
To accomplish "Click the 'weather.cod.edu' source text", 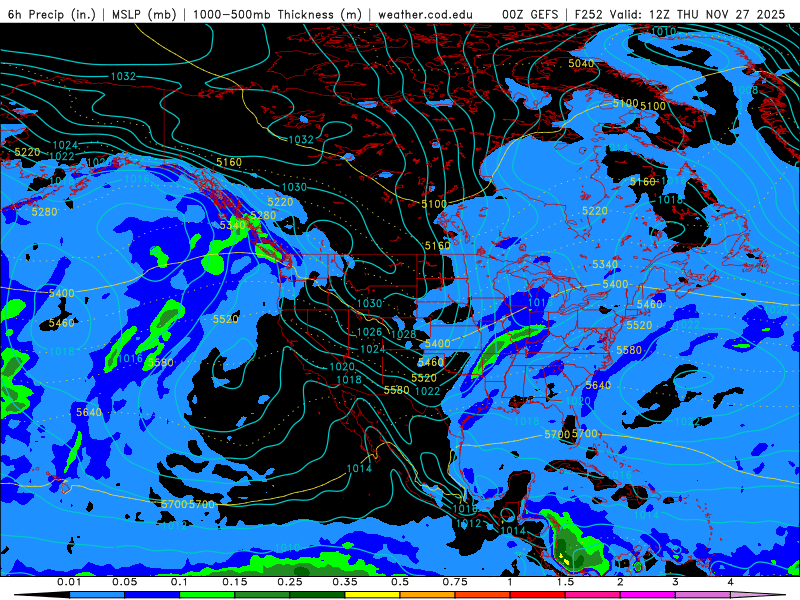I will pos(425,14).
